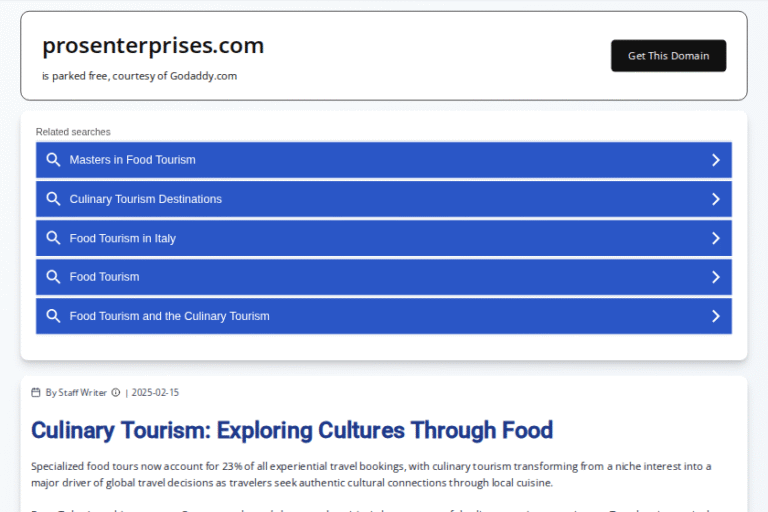This screenshot has height=512, width=768.
Task: Click the Culinary Tourism article headline
Action: pyautogui.click(x=292, y=431)
